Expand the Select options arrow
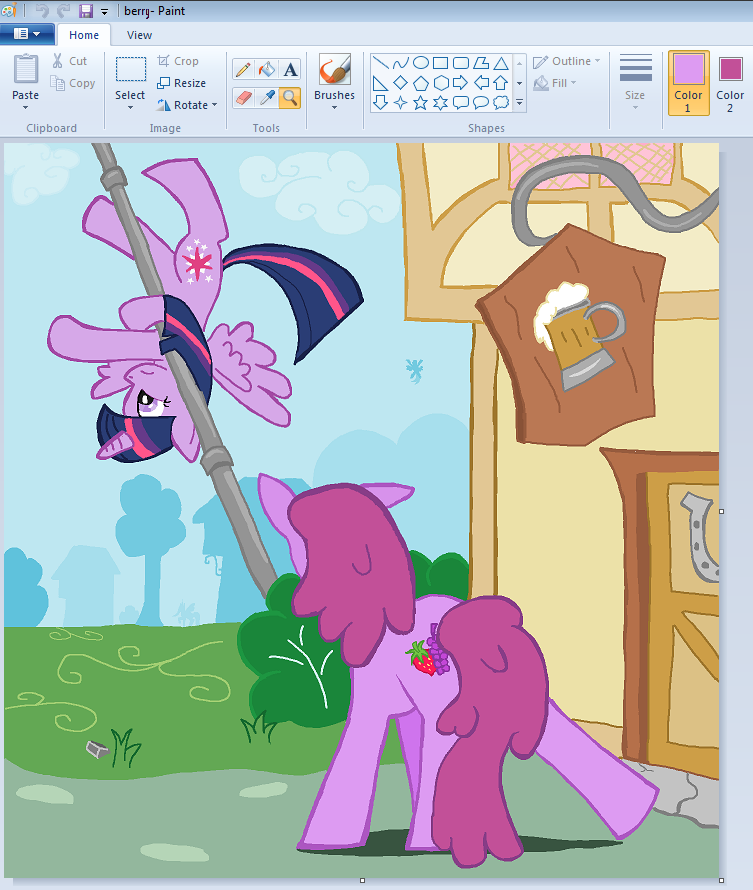Screen dimensions: 753x890 (x=131, y=107)
